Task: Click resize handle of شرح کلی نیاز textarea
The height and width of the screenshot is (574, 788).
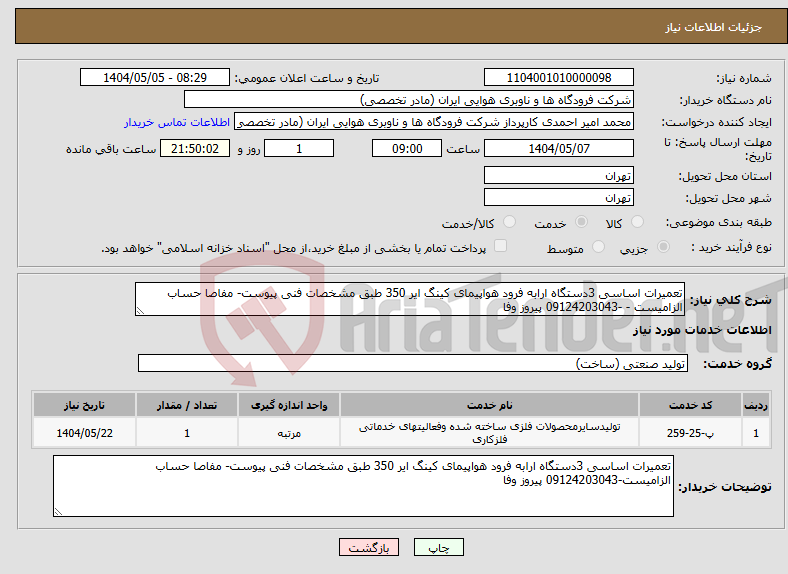Action: pyautogui.click(x=140, y=311)
